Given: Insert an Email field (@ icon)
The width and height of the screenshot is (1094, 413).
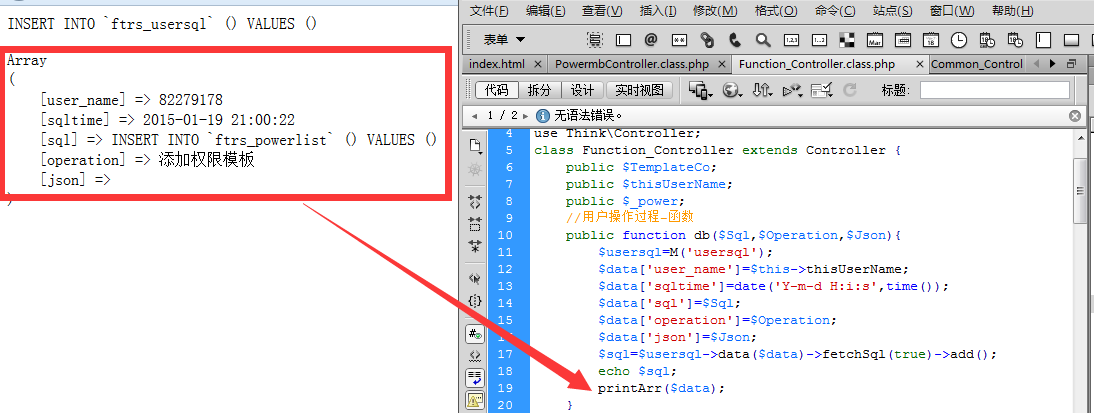Looking at the screenshot, I should click(651, 40).
